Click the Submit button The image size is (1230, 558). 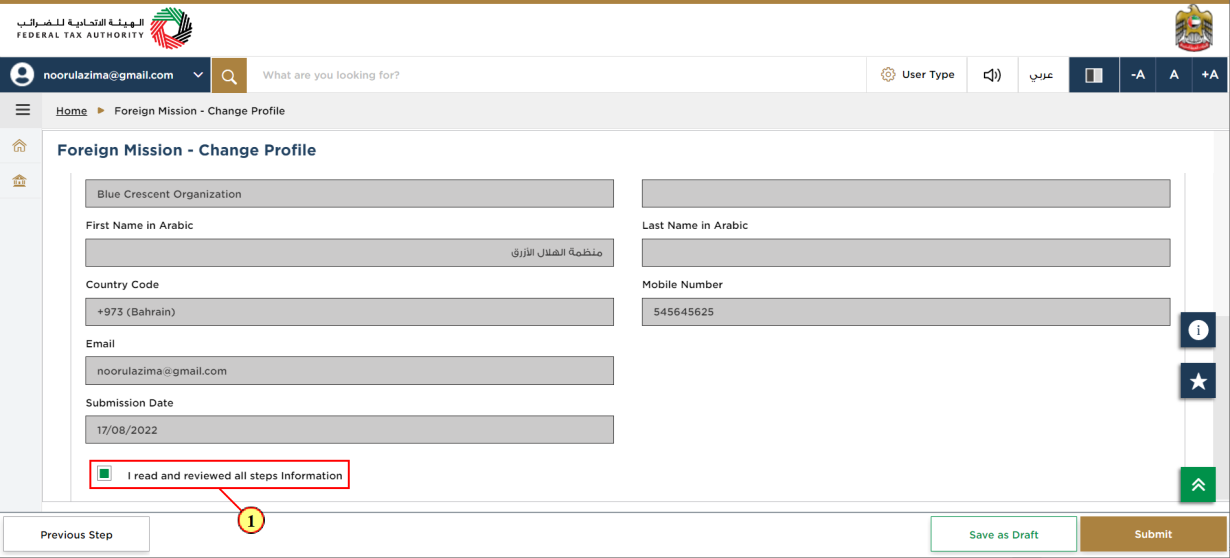click(1153, 534)
